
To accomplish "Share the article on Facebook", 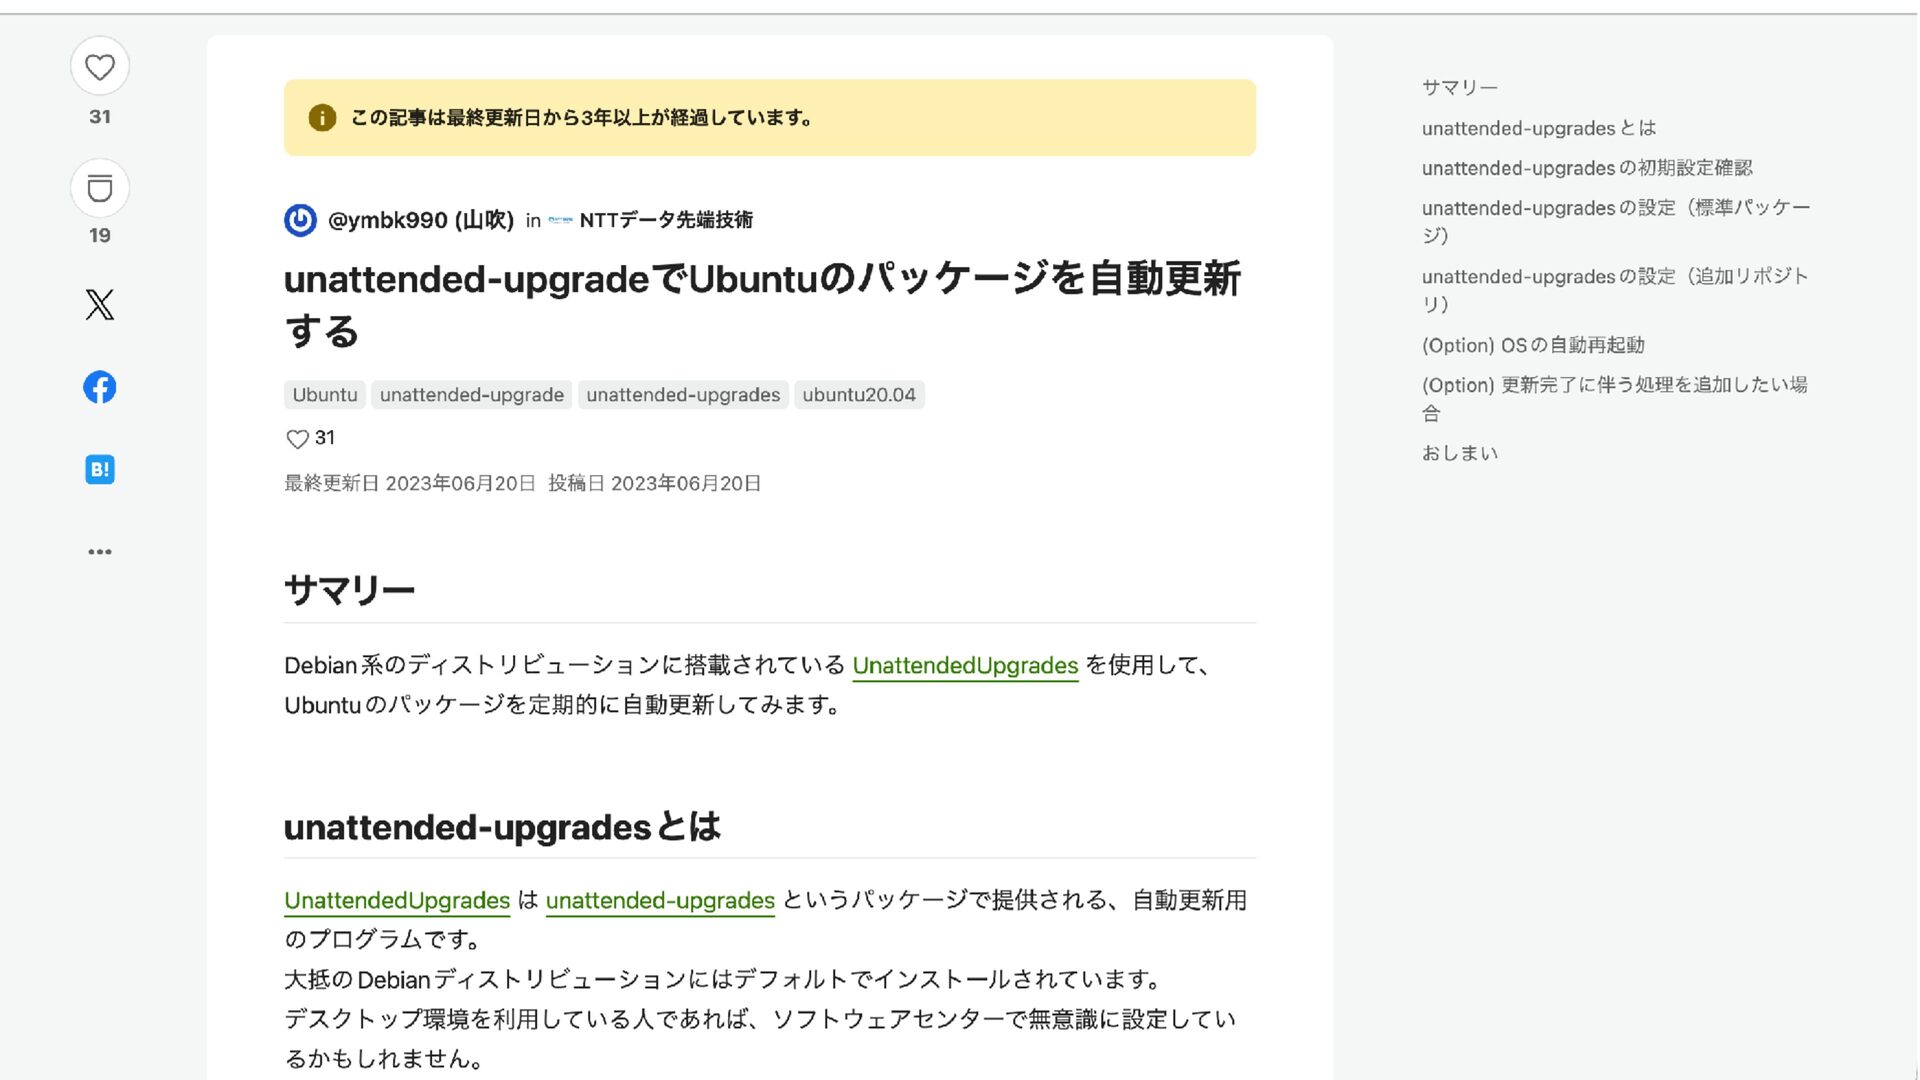I will 100,387.
